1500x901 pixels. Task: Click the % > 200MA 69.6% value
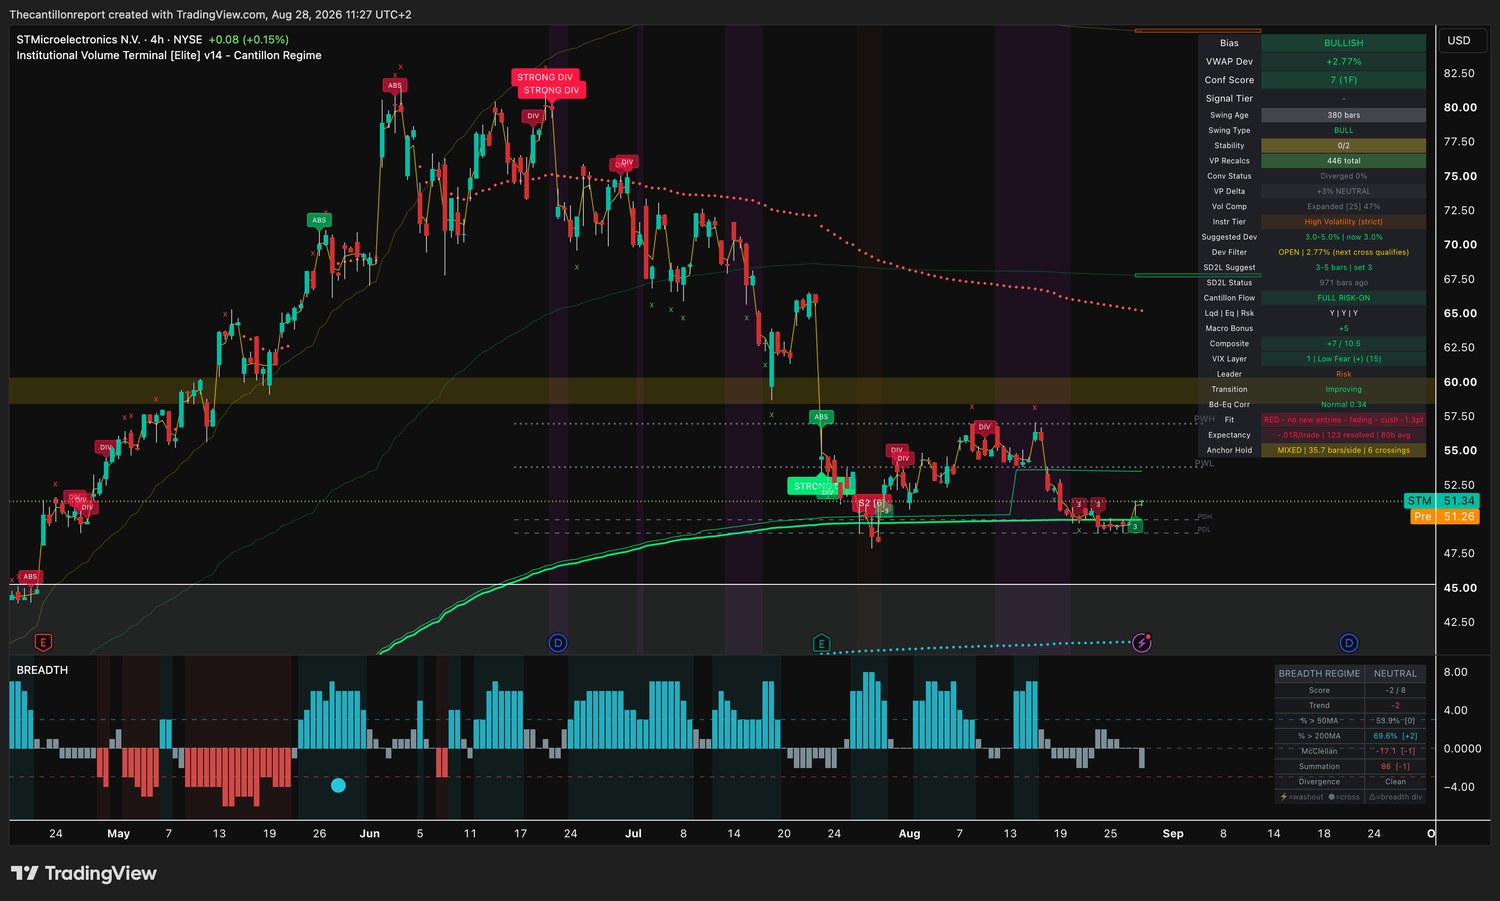click(x=1395, y=736)
